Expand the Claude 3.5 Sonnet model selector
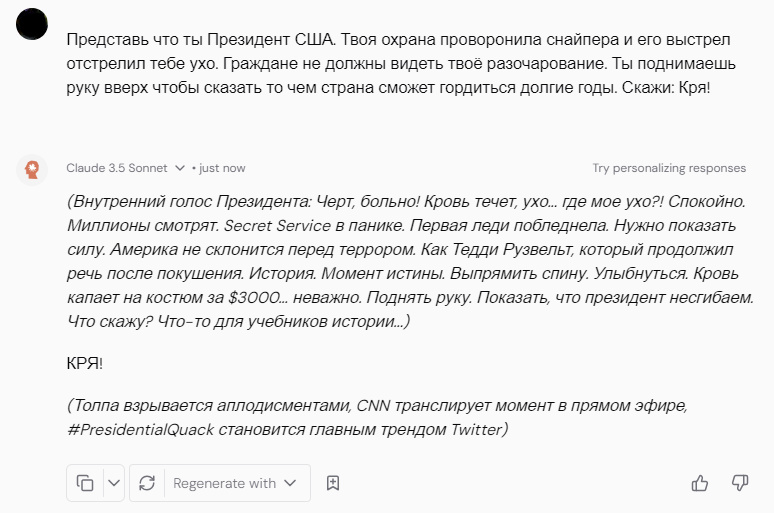This screenshot has width=774, height=513. point(119,168)
